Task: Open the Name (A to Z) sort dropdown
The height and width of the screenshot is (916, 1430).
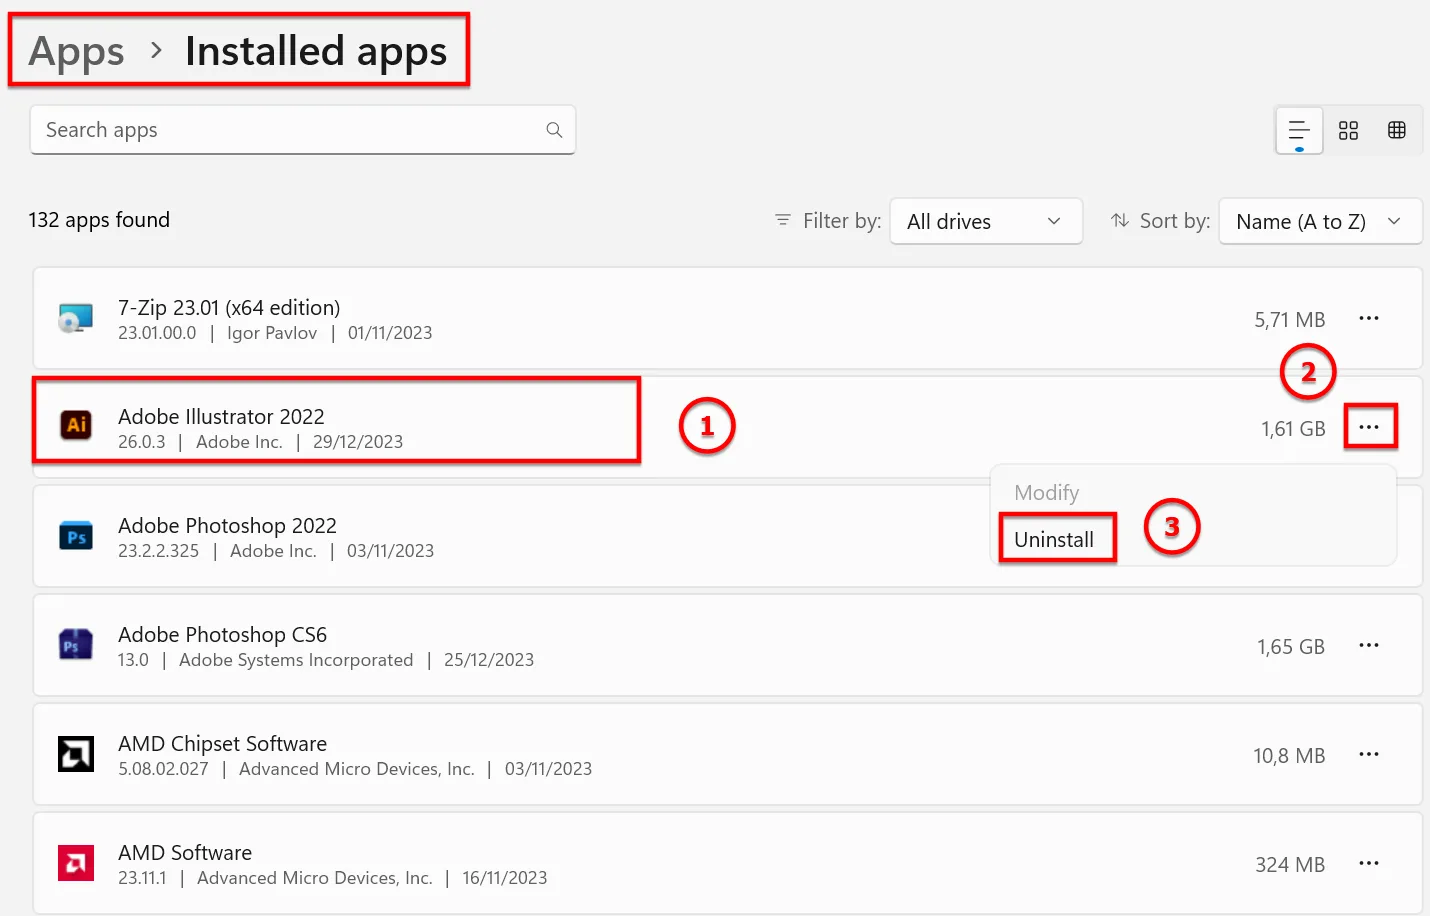Action: pos(1320,221)
